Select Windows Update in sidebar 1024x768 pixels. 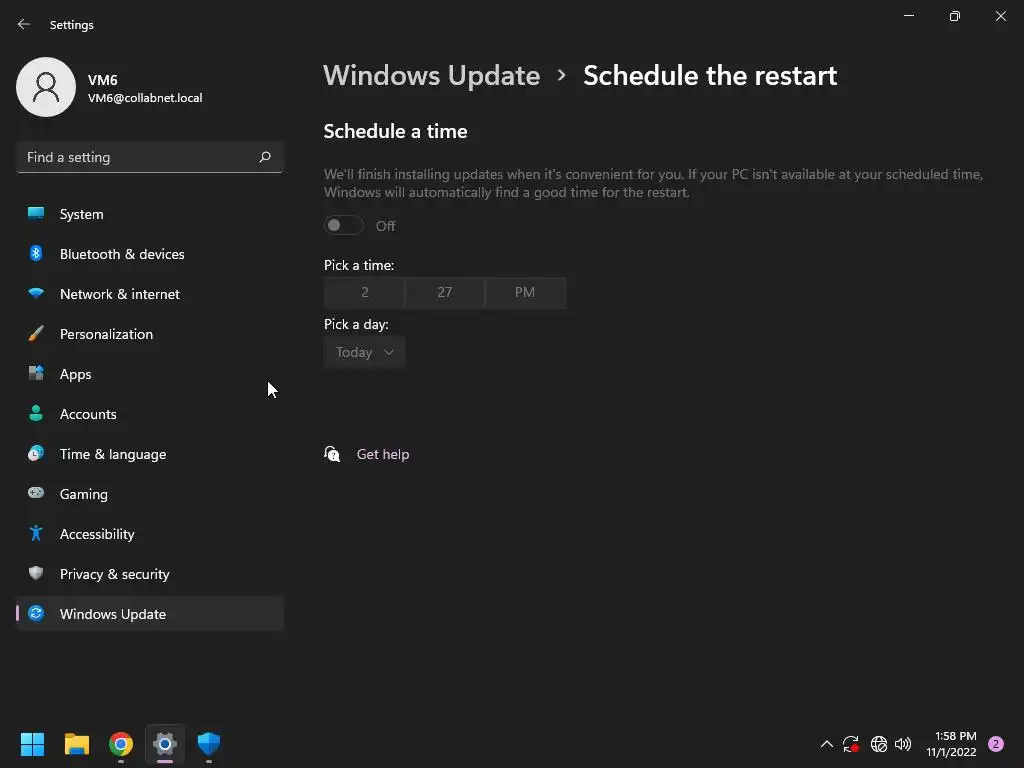150,614
